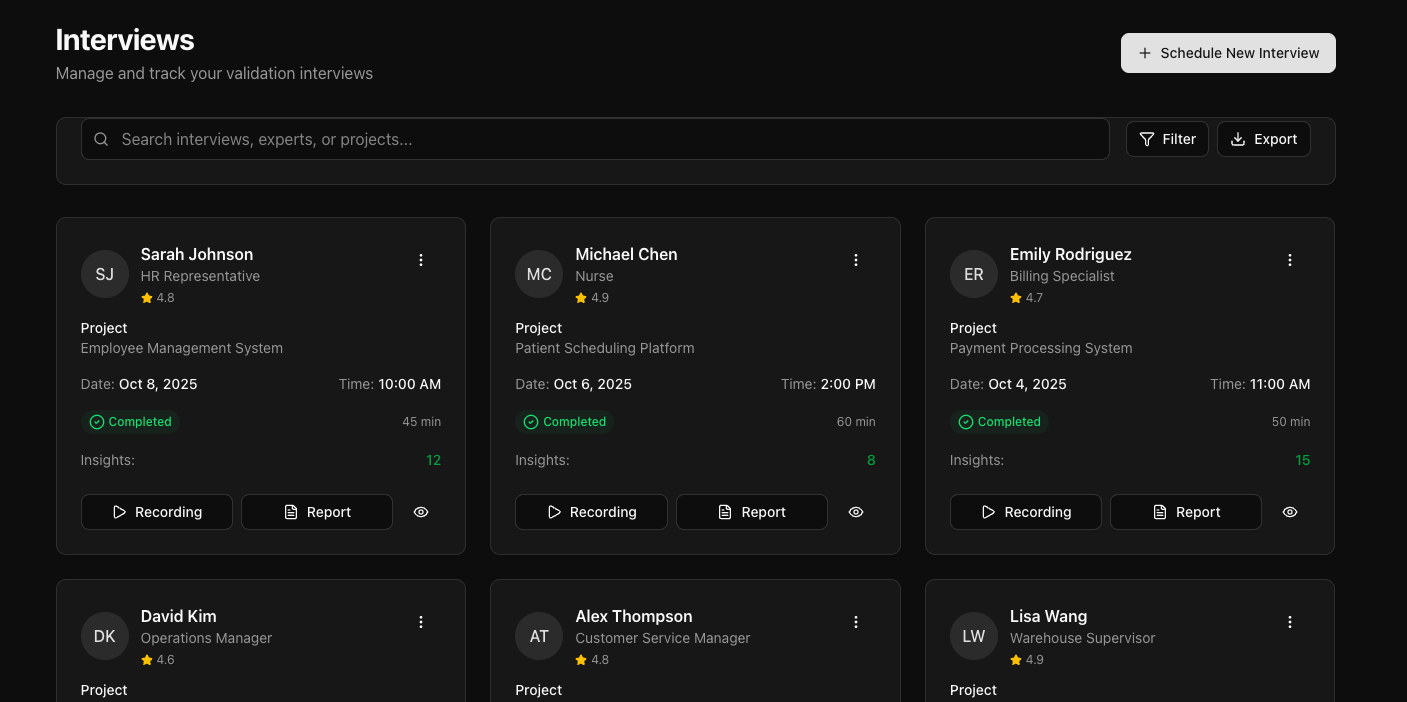Click the SJ avatar
Image resolution: width=1407 pixels, height=702 pixels.
pos(105,274)
